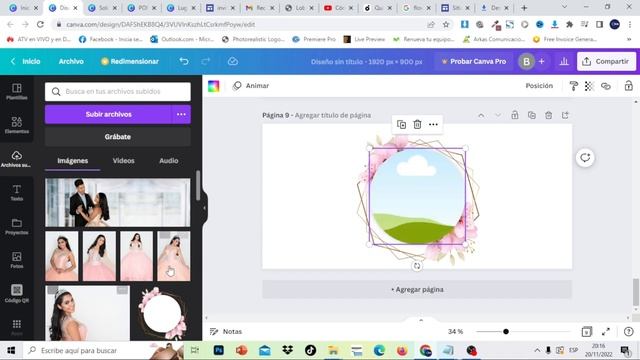Duplicate selected element via floating toolbar
The image size is (640, 360).
(401, 124)
